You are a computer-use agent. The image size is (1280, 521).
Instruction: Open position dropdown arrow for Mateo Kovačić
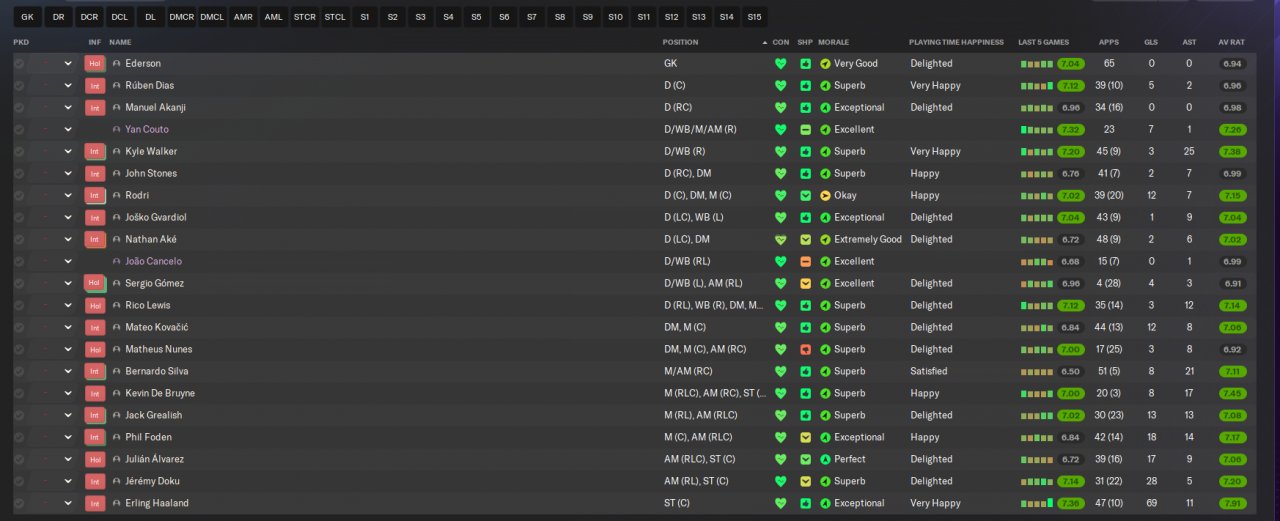pyautogui.click(x=68, y=327)
